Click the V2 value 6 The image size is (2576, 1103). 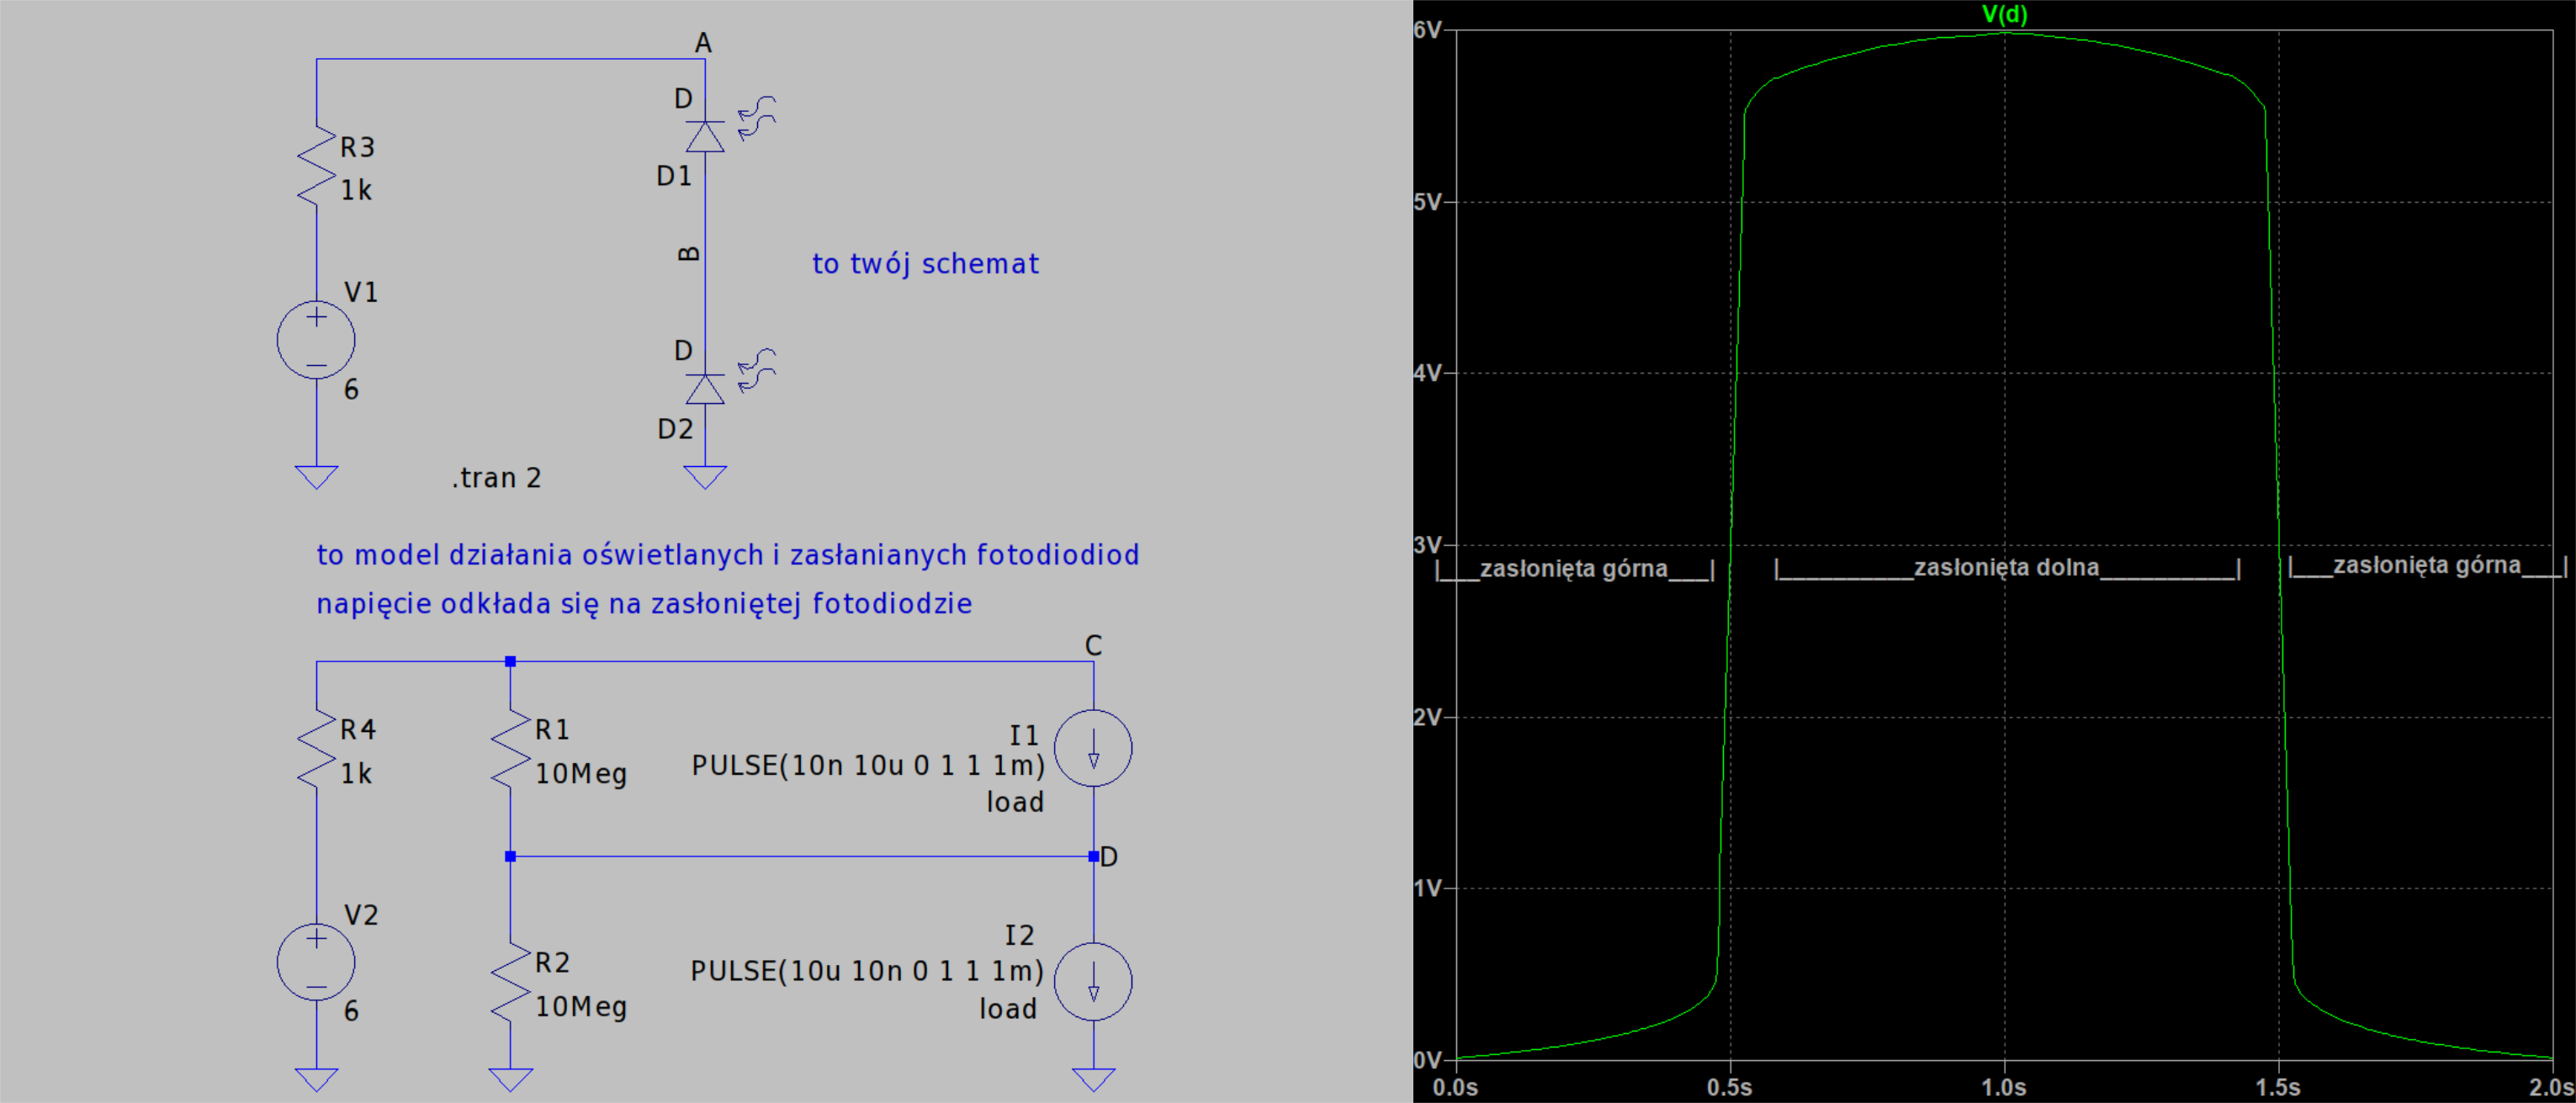point(351,1012)
